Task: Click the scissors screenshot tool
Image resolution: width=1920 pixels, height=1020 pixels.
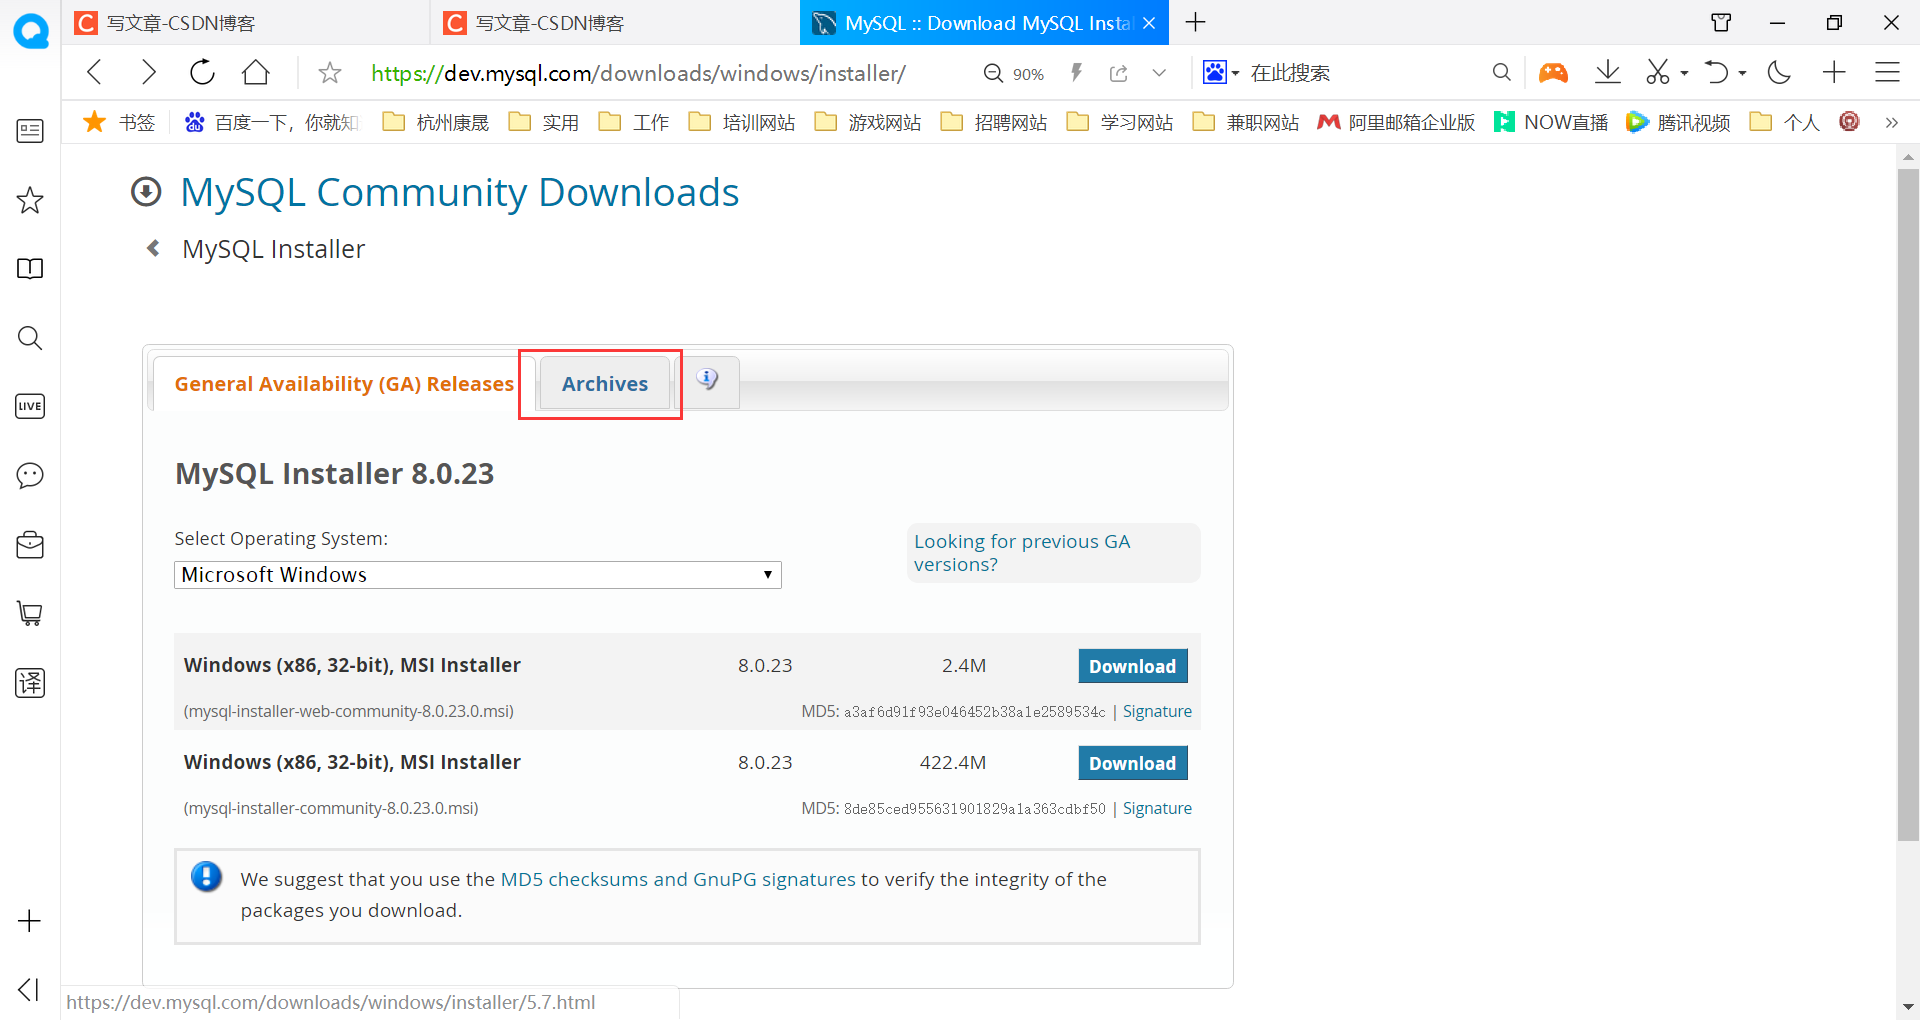Action: [1657, 72]
